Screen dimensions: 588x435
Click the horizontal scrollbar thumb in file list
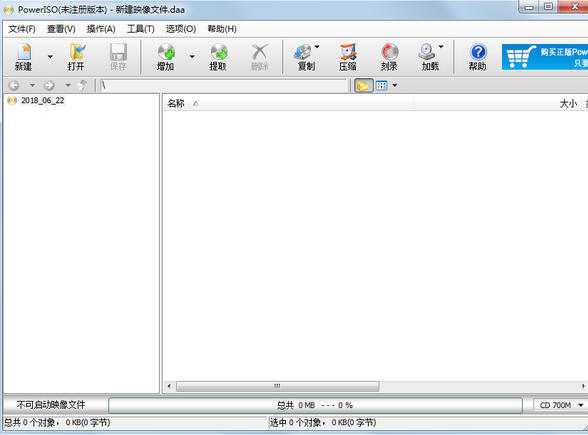278,386
